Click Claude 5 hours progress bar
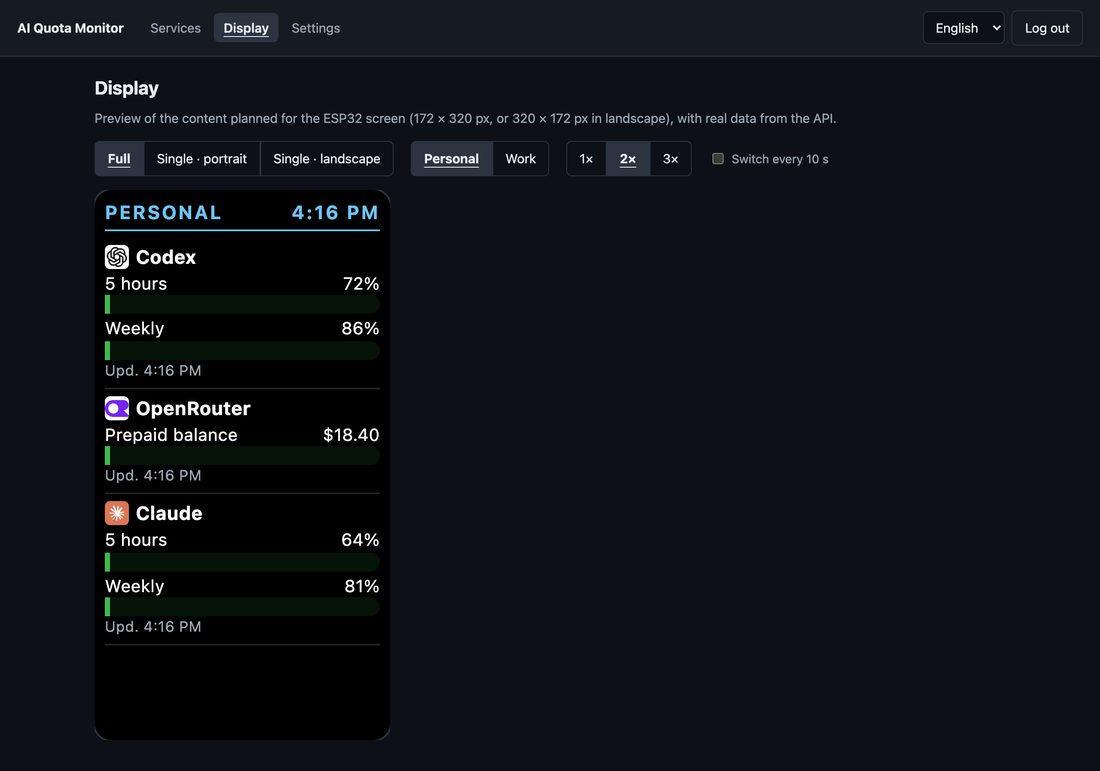This screenshot has height=771, width=1100. click(242, 562)
